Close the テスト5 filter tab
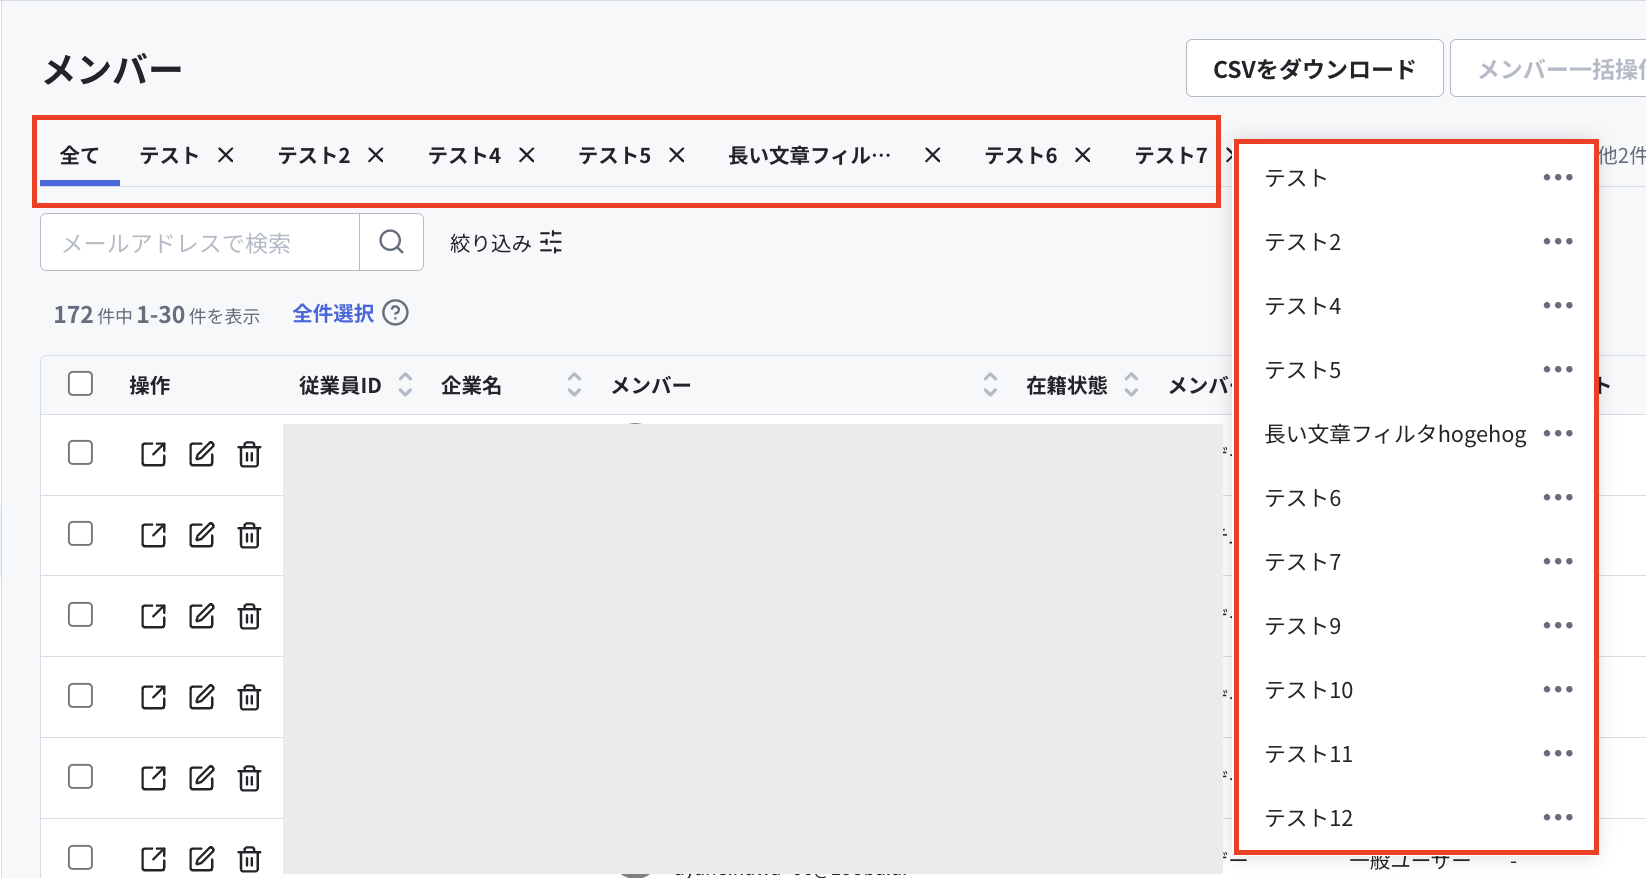 [677, 155]
